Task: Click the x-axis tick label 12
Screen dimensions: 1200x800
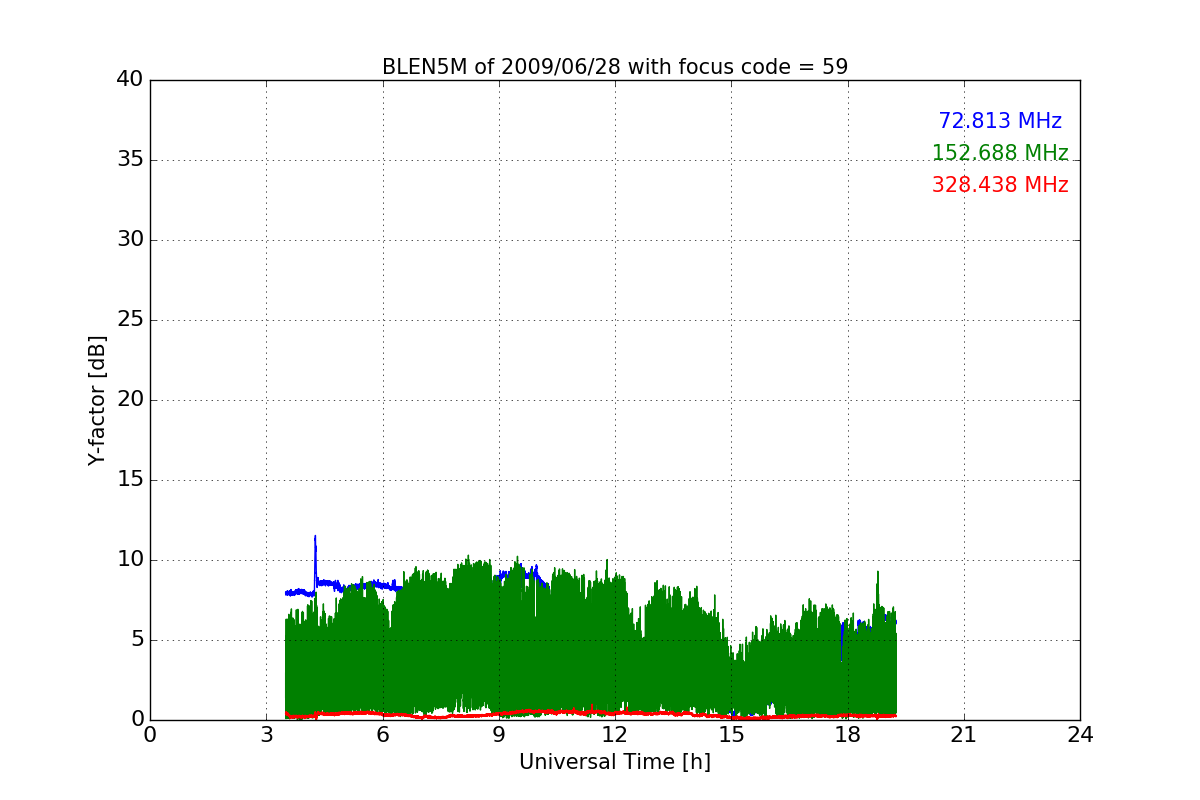Action: tap(615, 735)
